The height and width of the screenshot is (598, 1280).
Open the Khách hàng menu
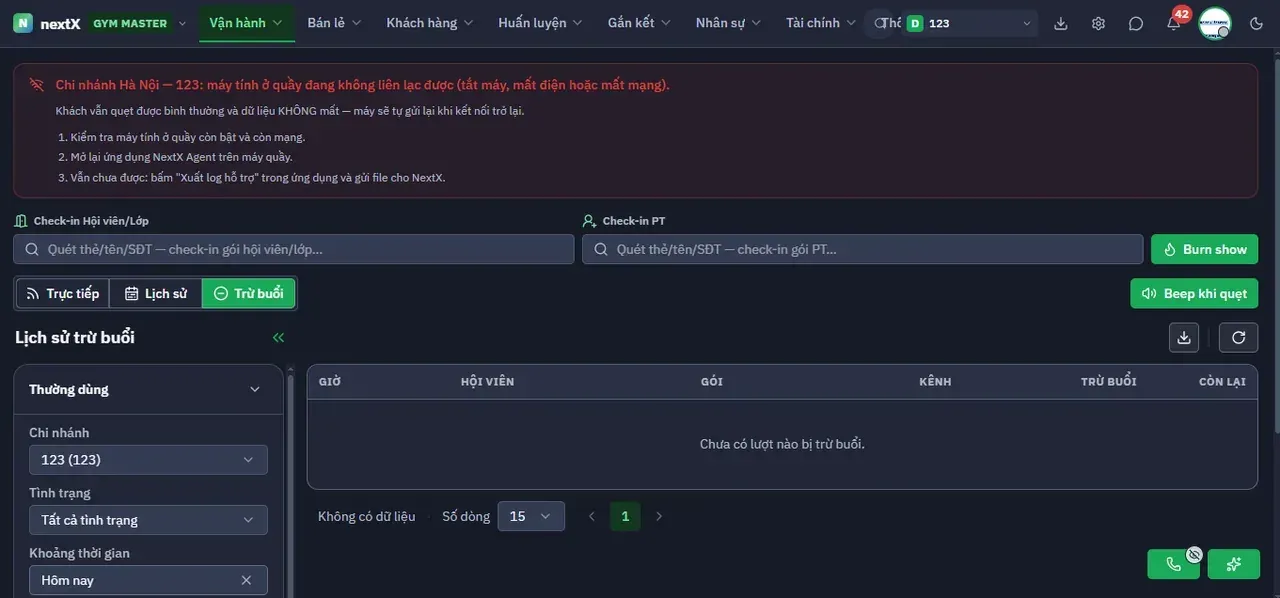click(x=430, y=23)
